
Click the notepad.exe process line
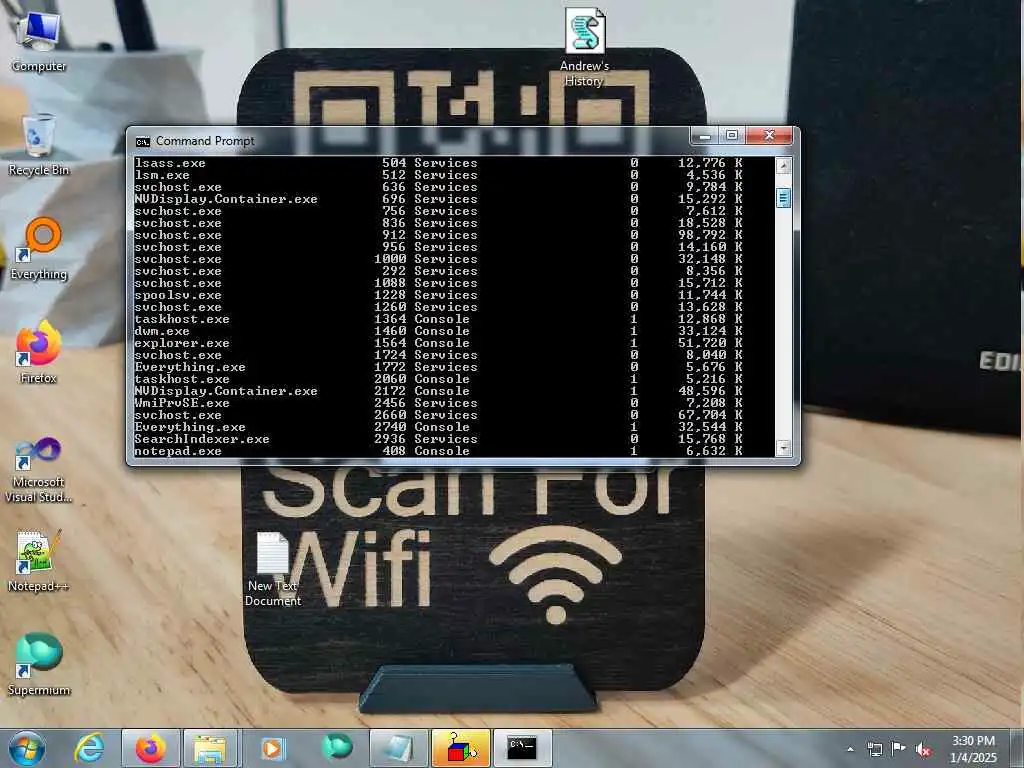[x=438, y=451]
